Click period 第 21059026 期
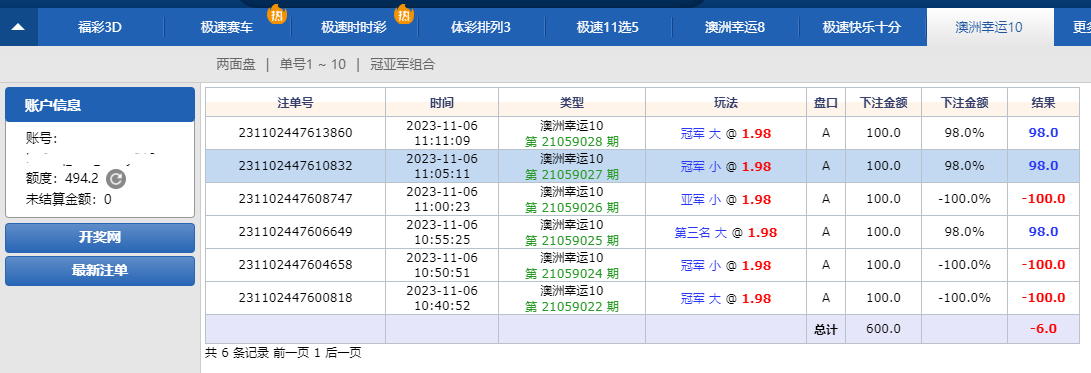Image resolution: width=1091 pixels, height=373 pixels. coord(572,207)
